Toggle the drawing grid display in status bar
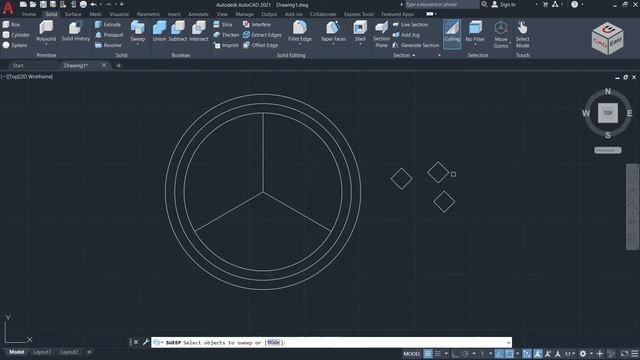The image size is (640, 360). (x=428, y=353)
